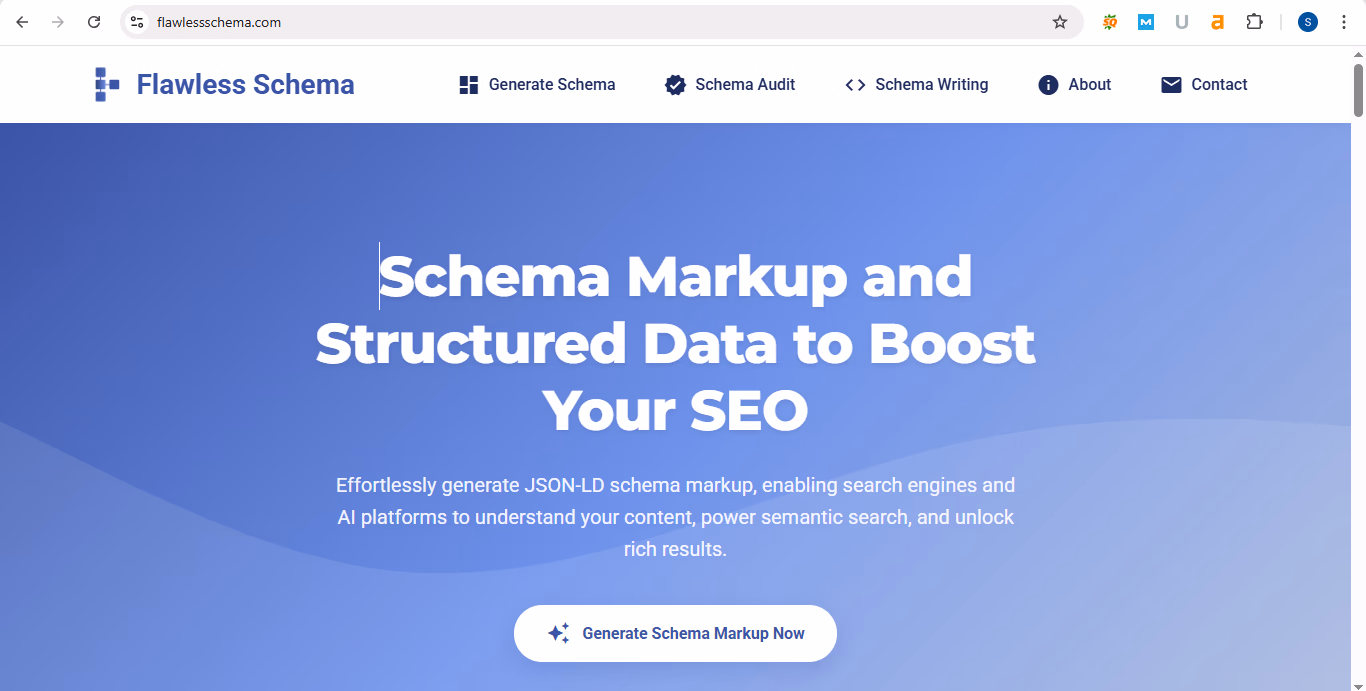Click the Schema Audit verified badge icon
Screen dimensions: 1366x691
[675, 85]
